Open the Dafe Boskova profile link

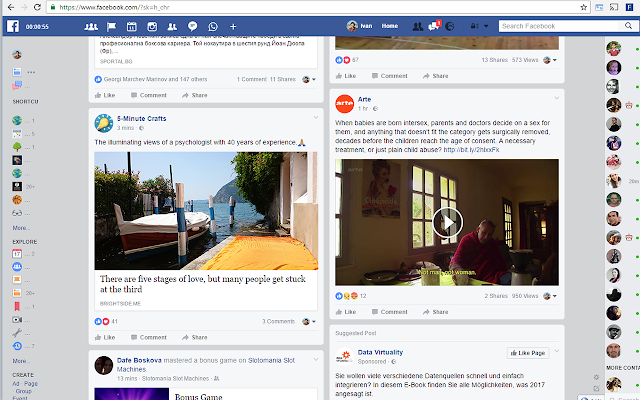(139, 360)
